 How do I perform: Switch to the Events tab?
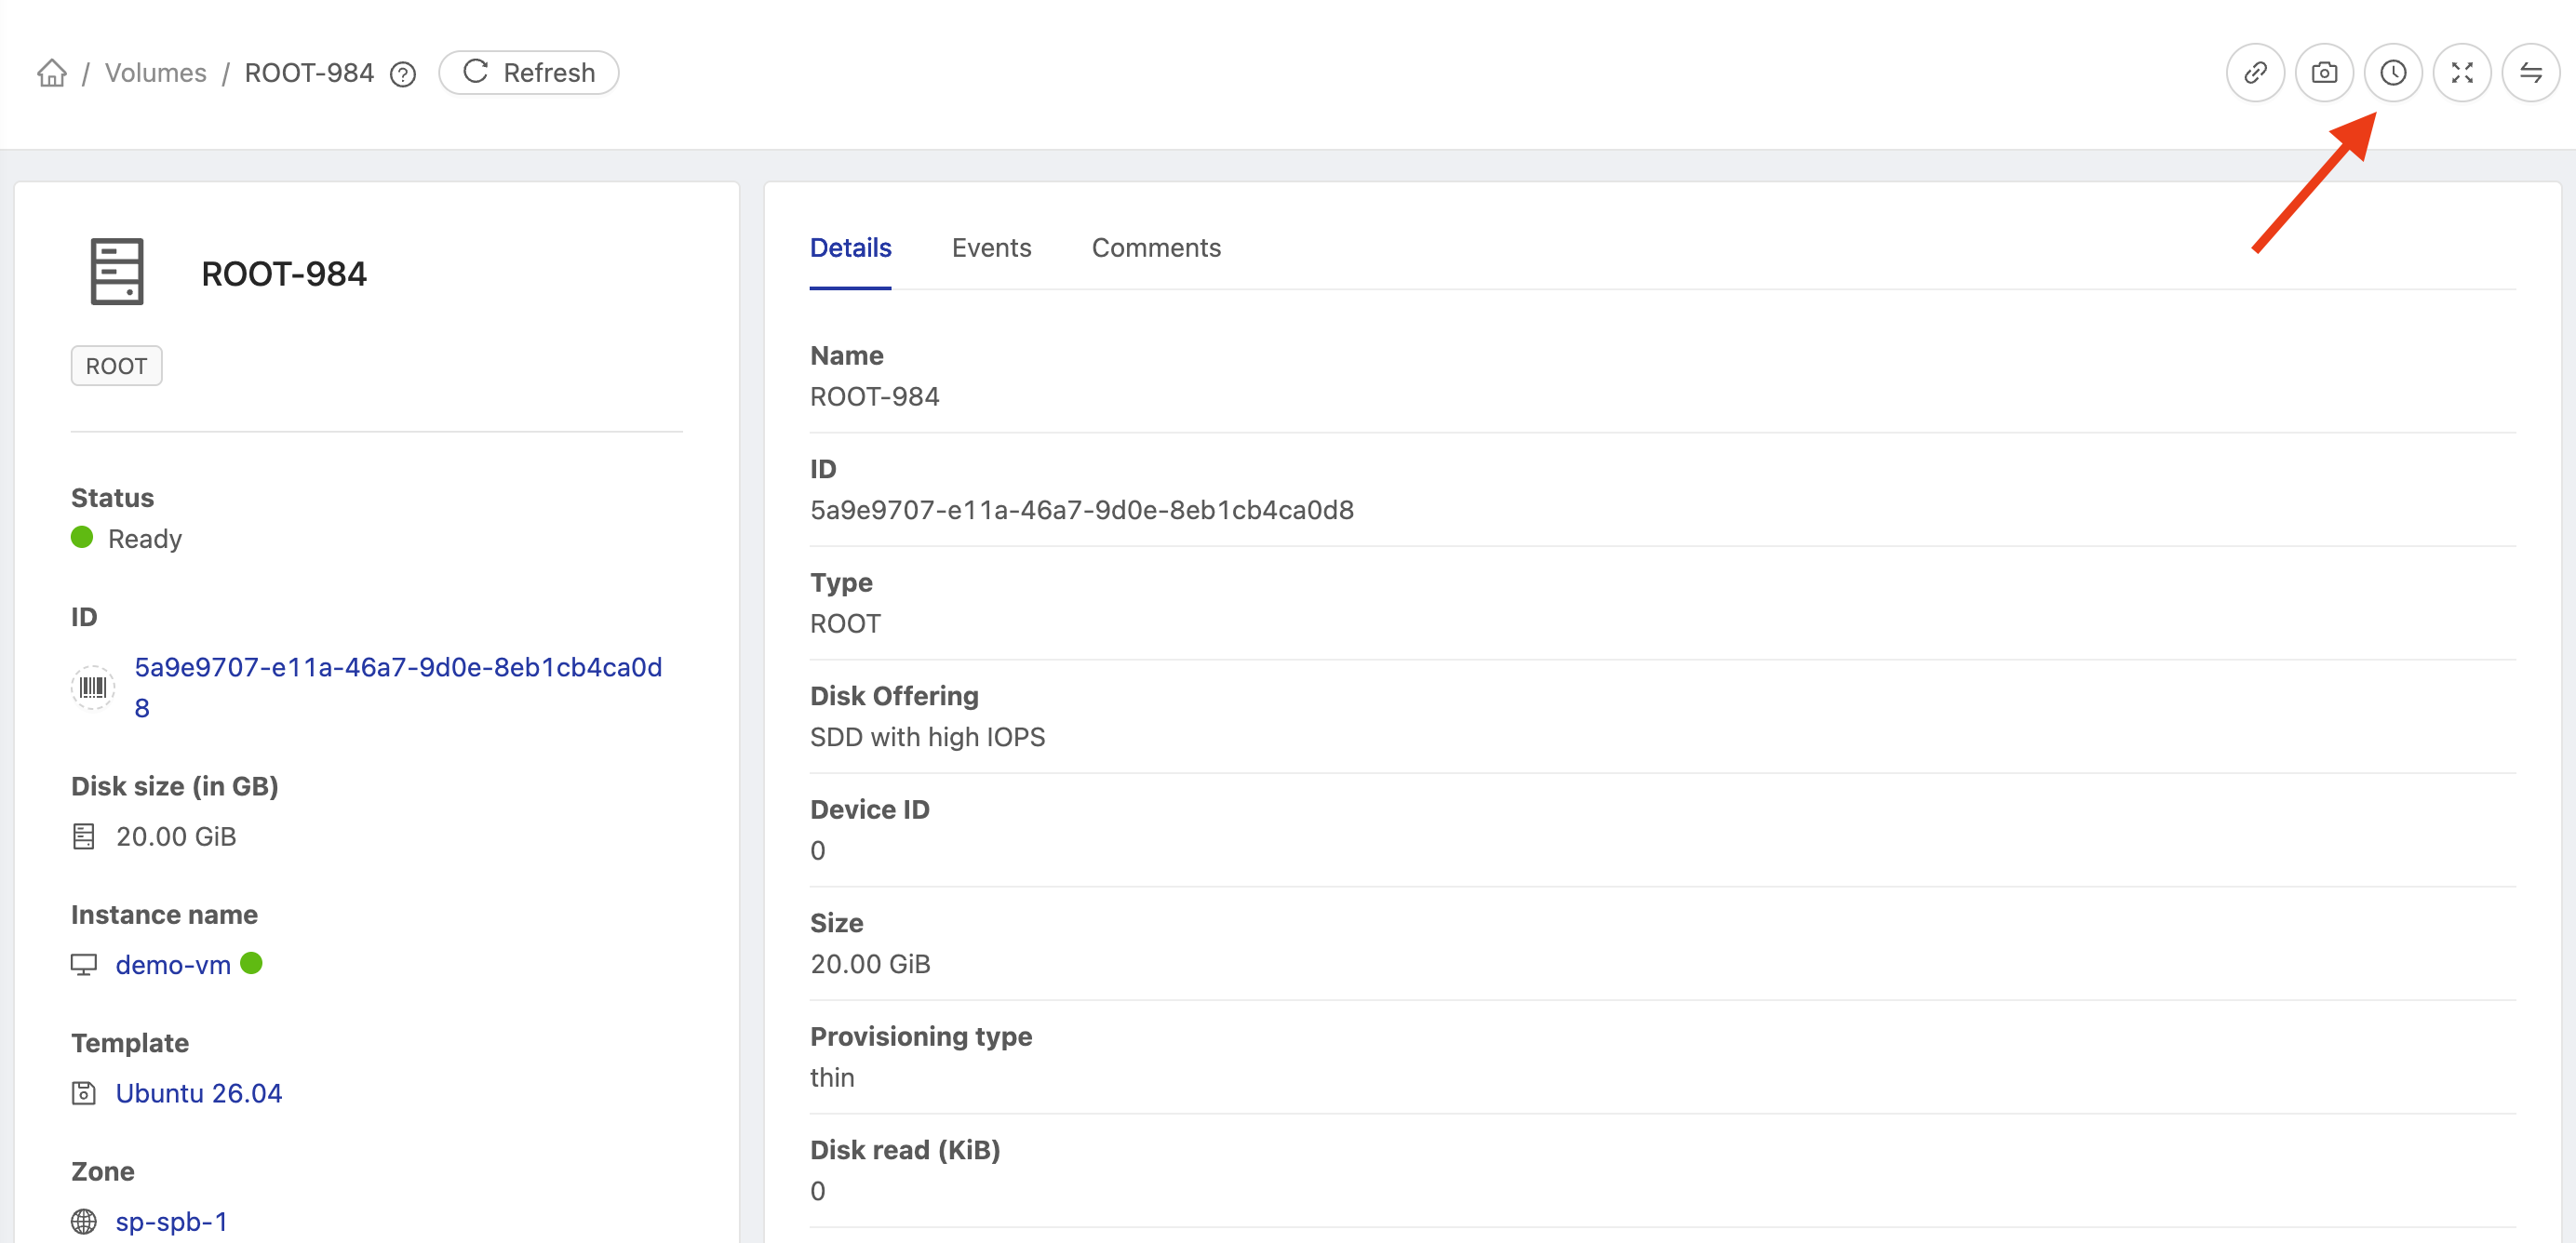click(x=991, y=248)
